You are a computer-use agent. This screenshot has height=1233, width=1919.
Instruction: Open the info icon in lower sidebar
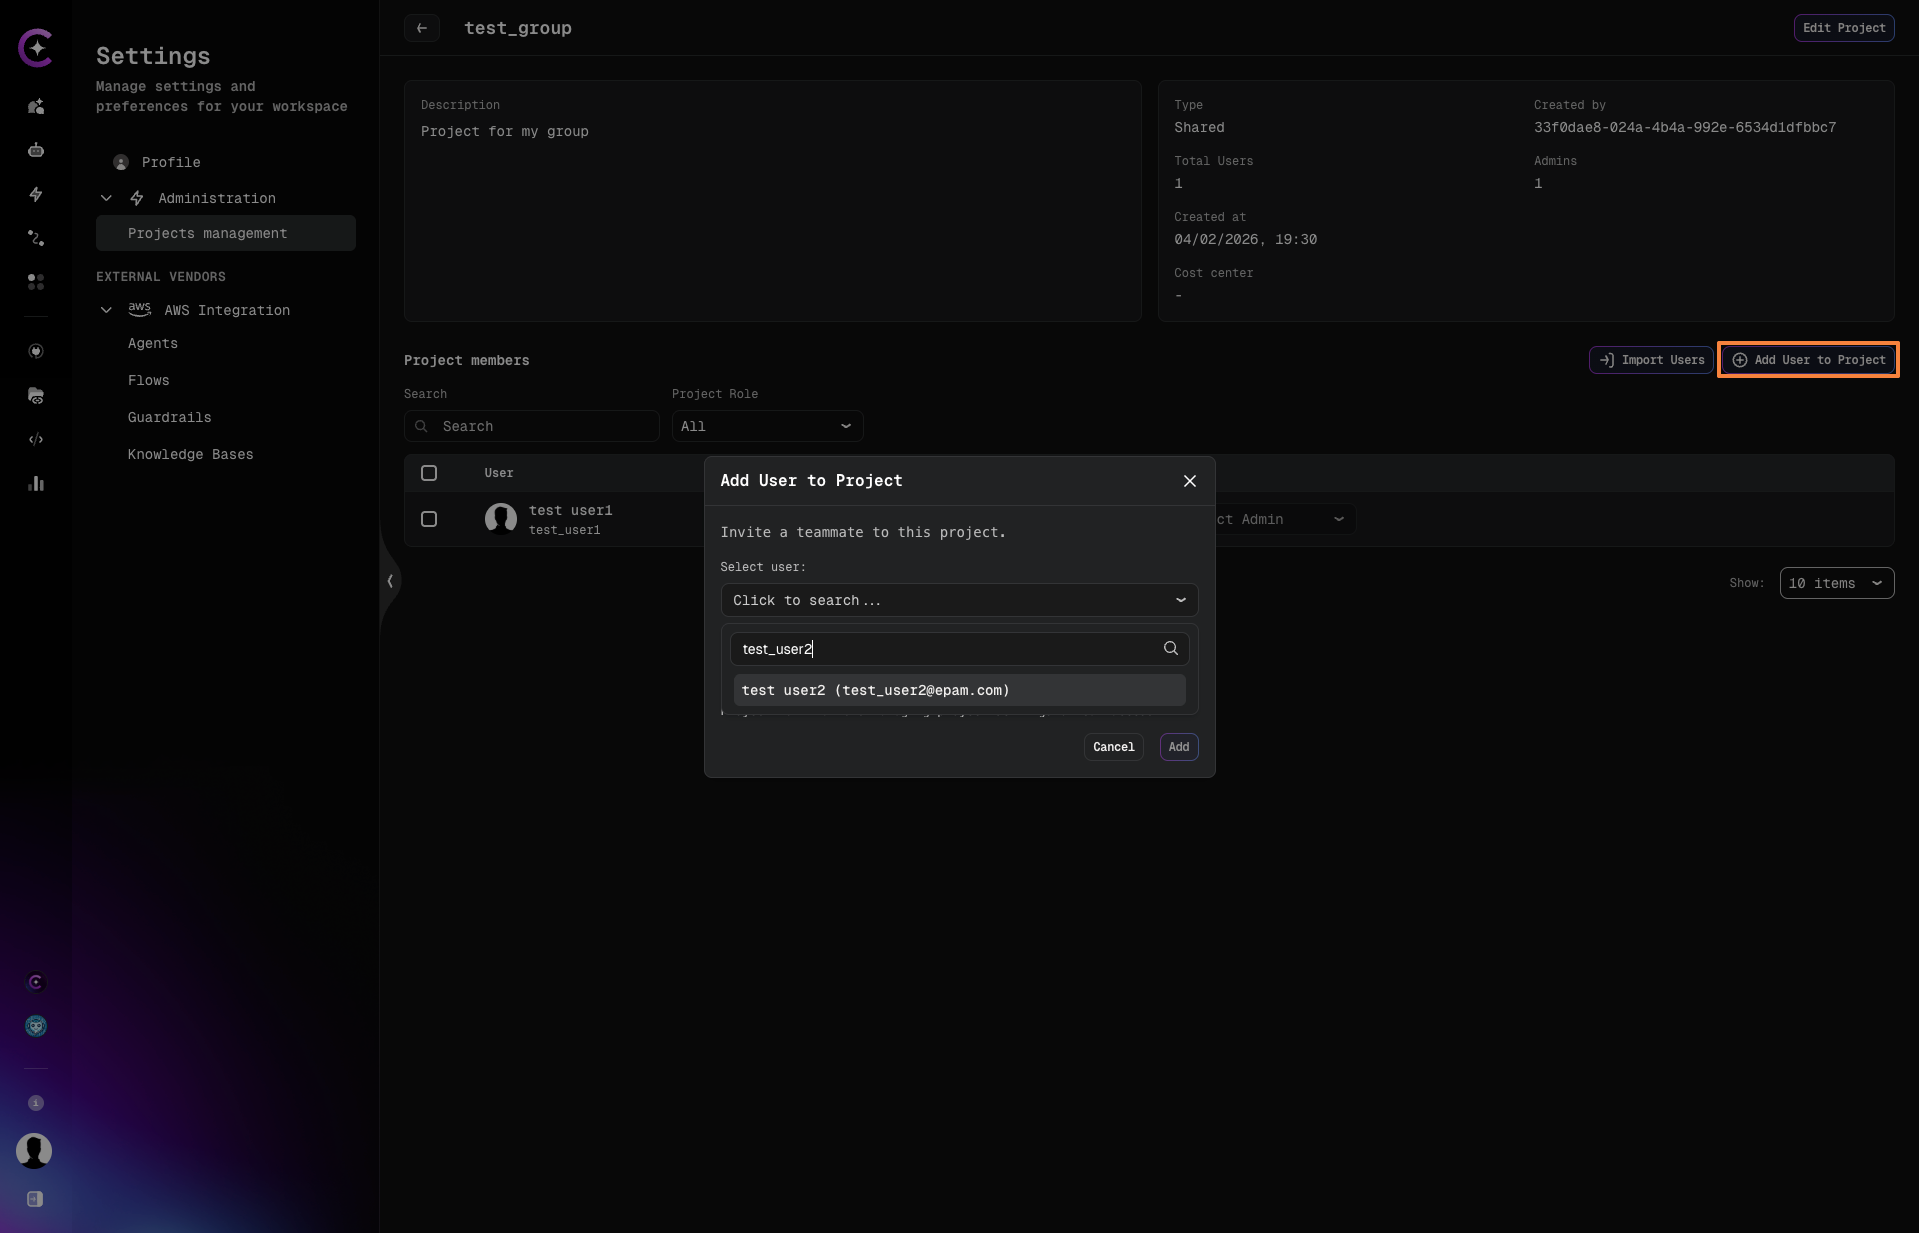[35, 1103]
